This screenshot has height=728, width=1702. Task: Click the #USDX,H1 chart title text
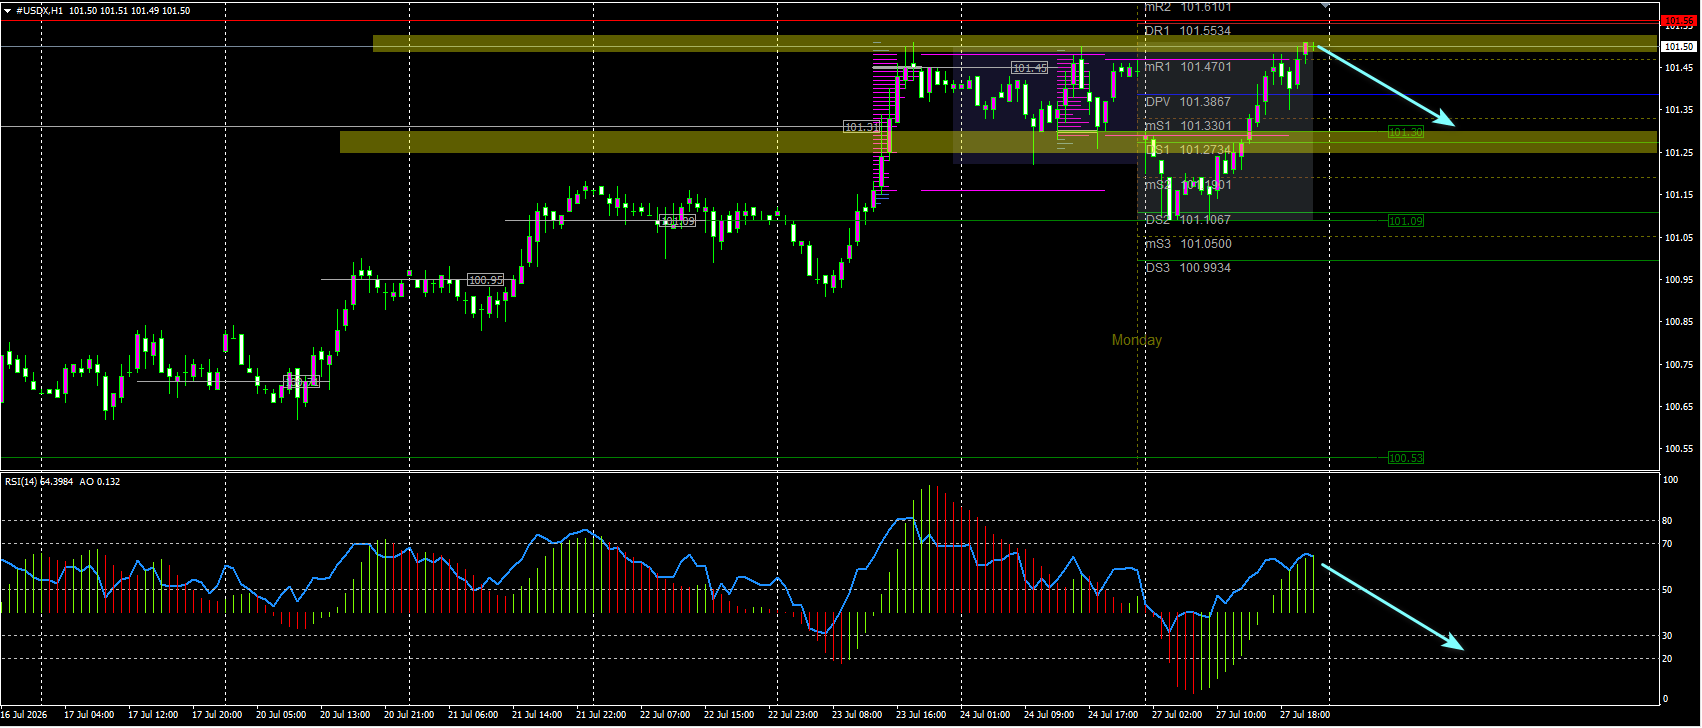click(39, 11)
